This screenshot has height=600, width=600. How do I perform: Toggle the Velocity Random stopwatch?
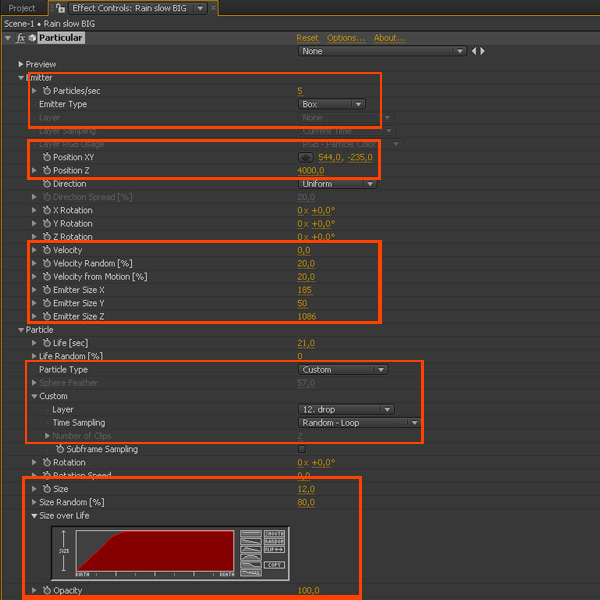47,263
